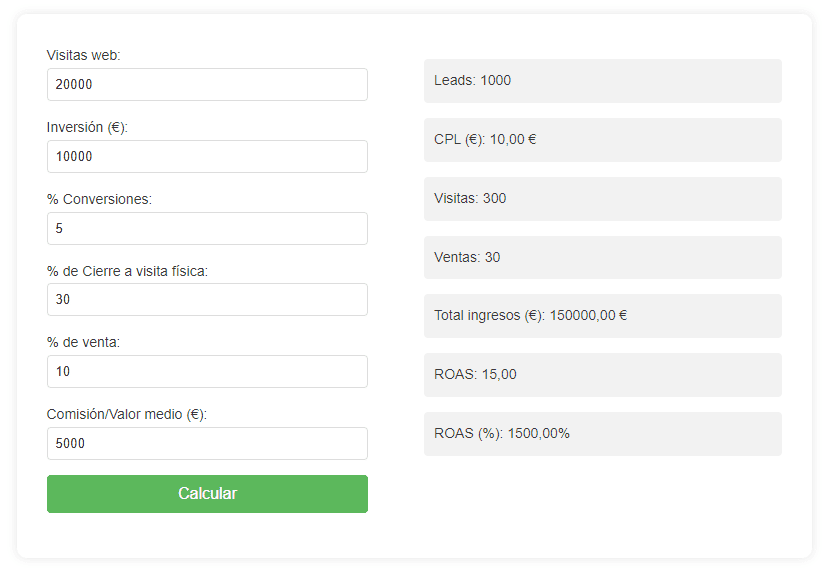Select the CPL (€) result box
This screenshot has height=572, width=826.
(603, 140)
